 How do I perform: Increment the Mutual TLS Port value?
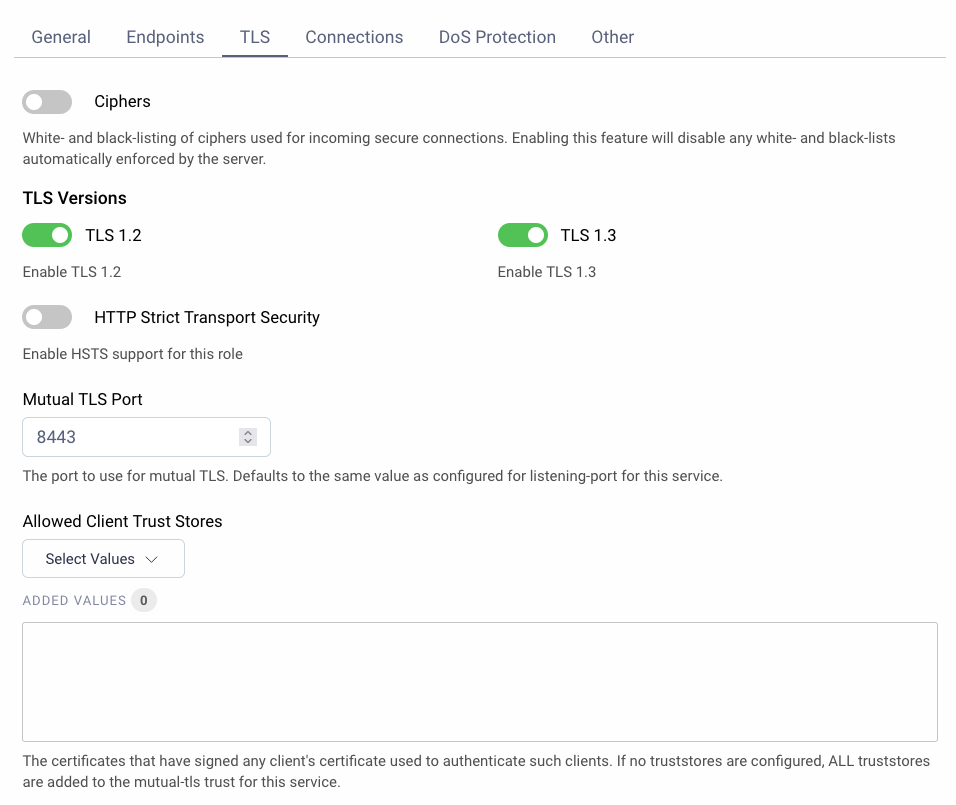(248, 432)
